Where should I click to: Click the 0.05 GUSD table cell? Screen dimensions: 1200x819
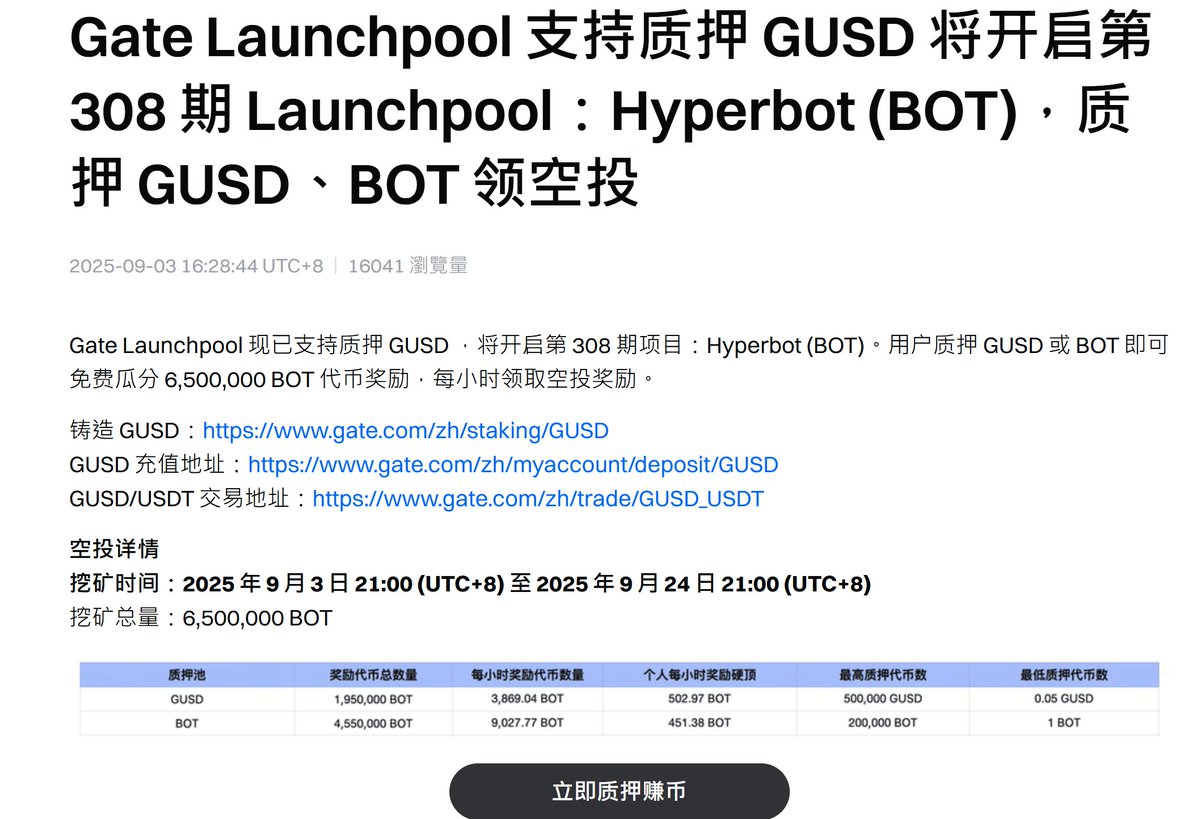pyautogui.click(x=1064, y=699)
